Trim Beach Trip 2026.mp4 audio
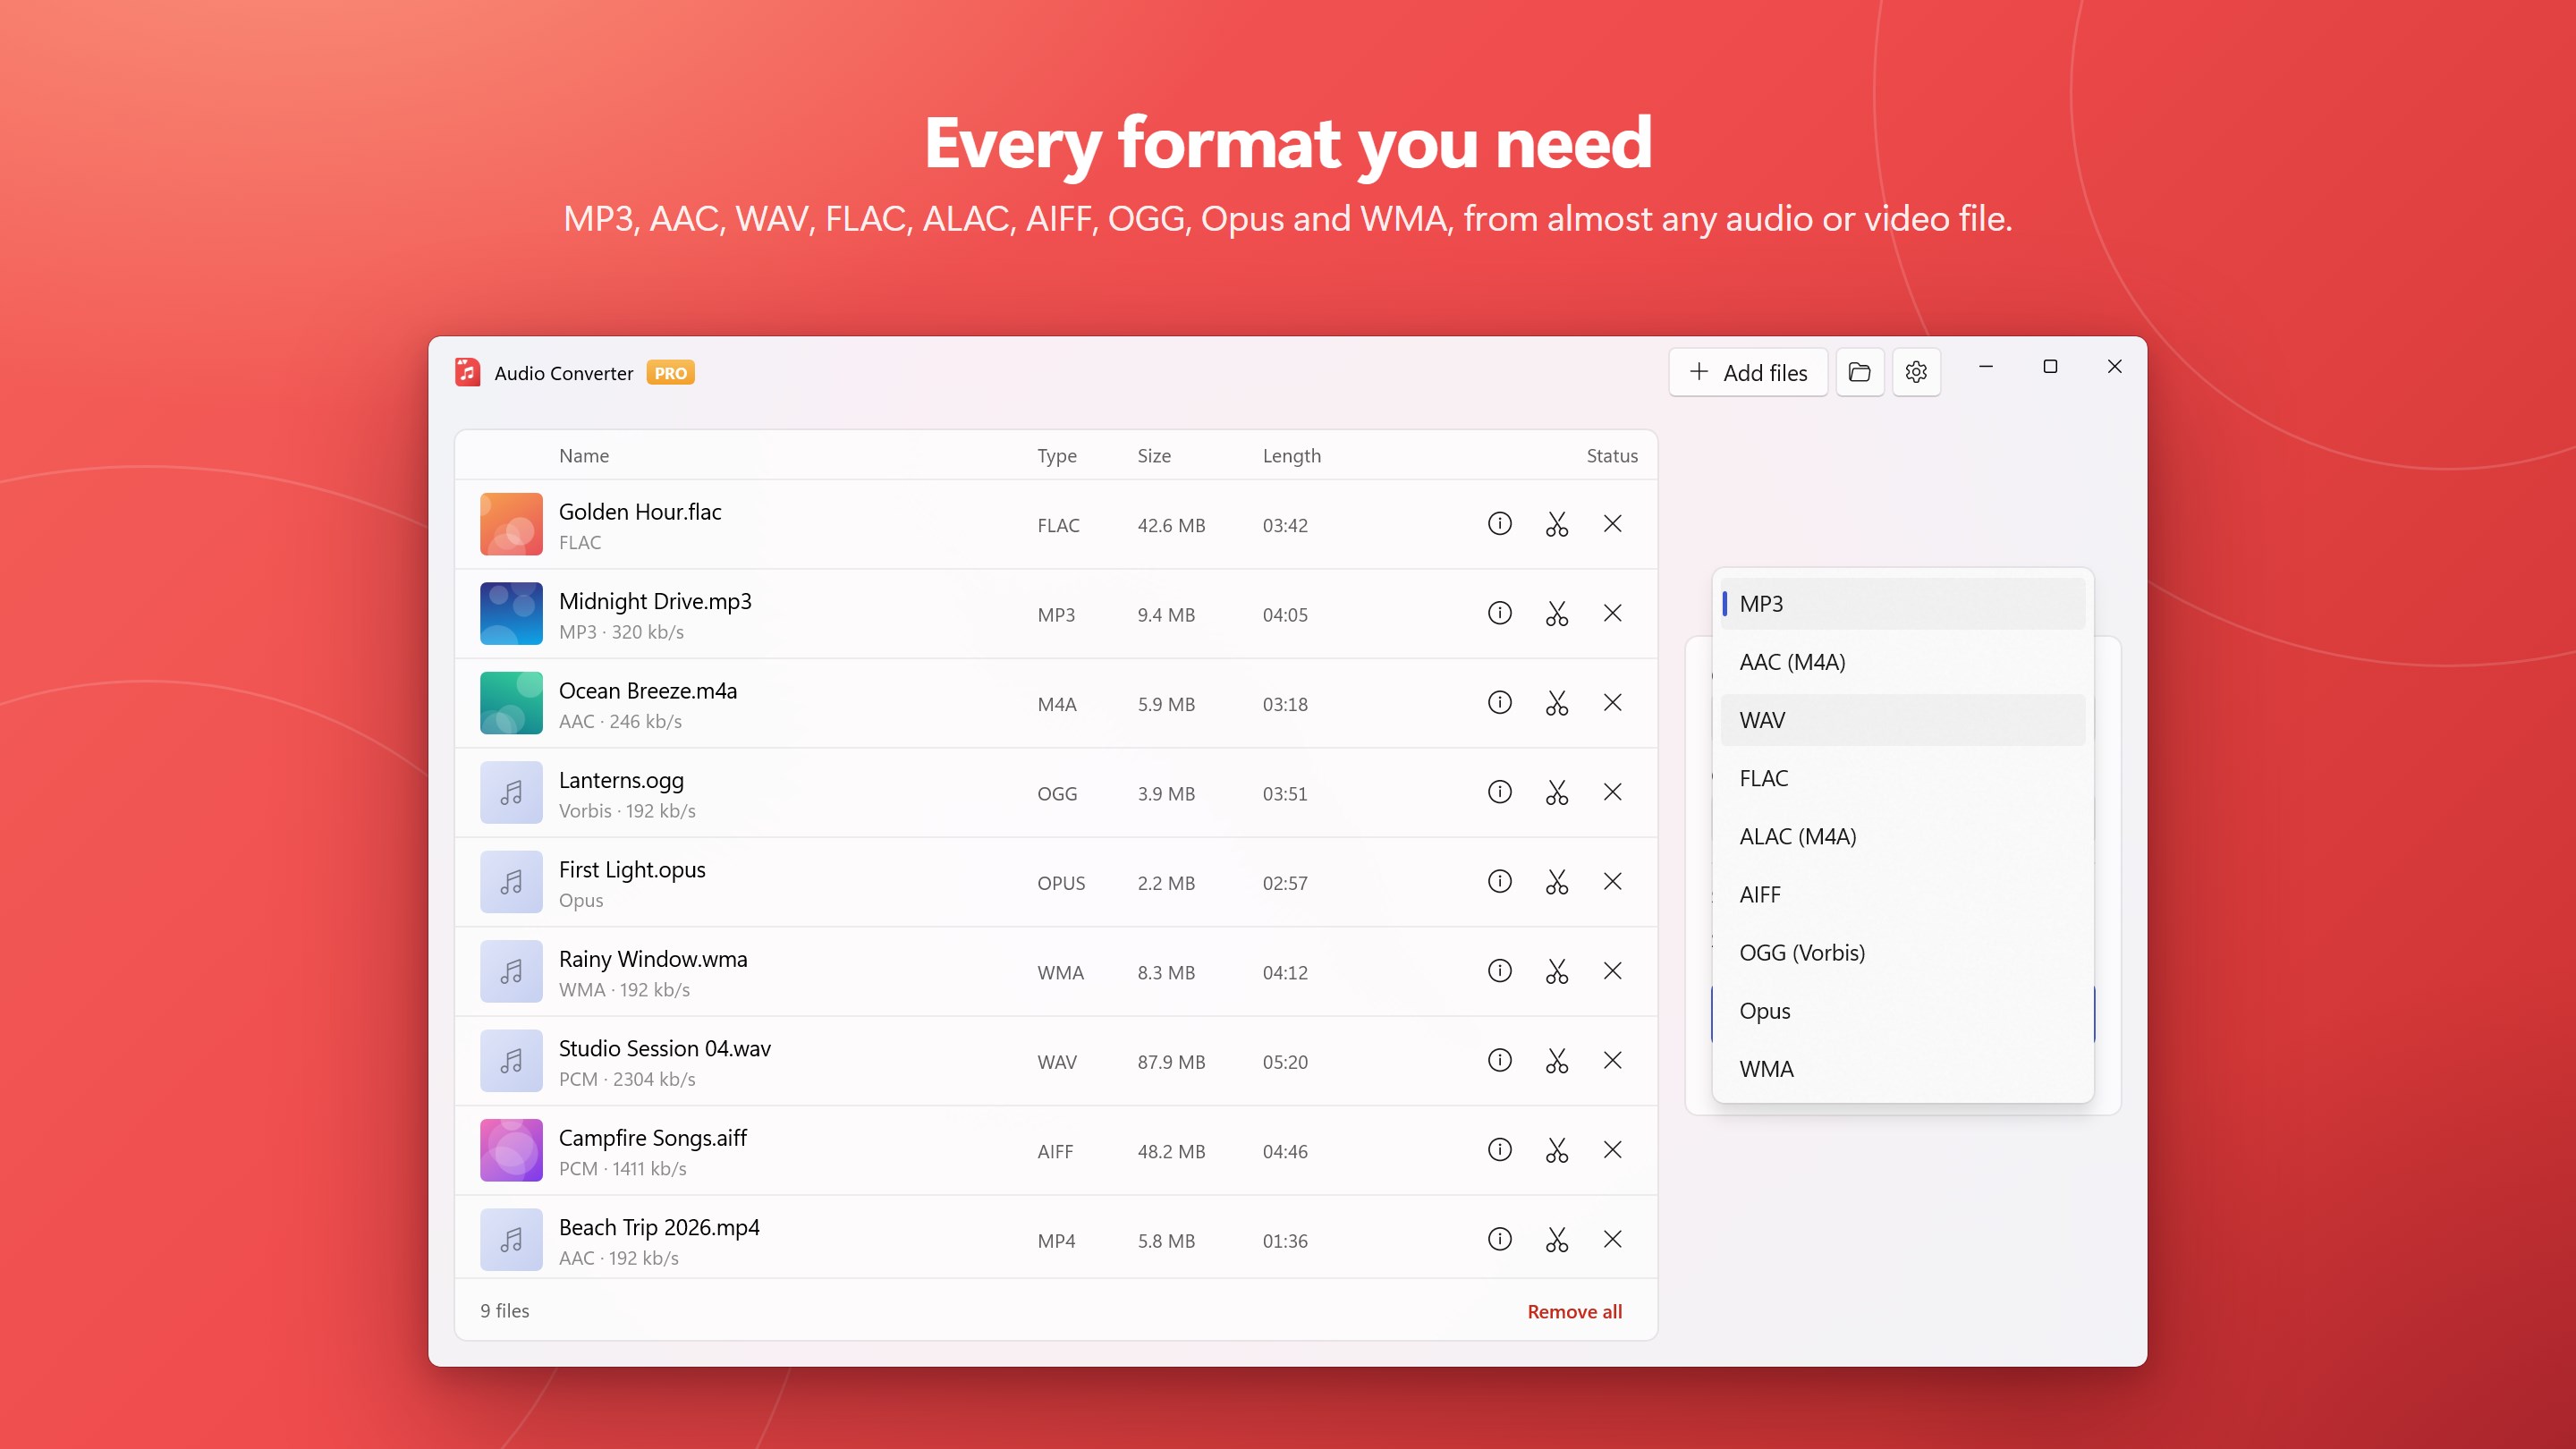Image resolution: width=2576 pixels, height=1449 pixels. [x=1556, y=1240]
